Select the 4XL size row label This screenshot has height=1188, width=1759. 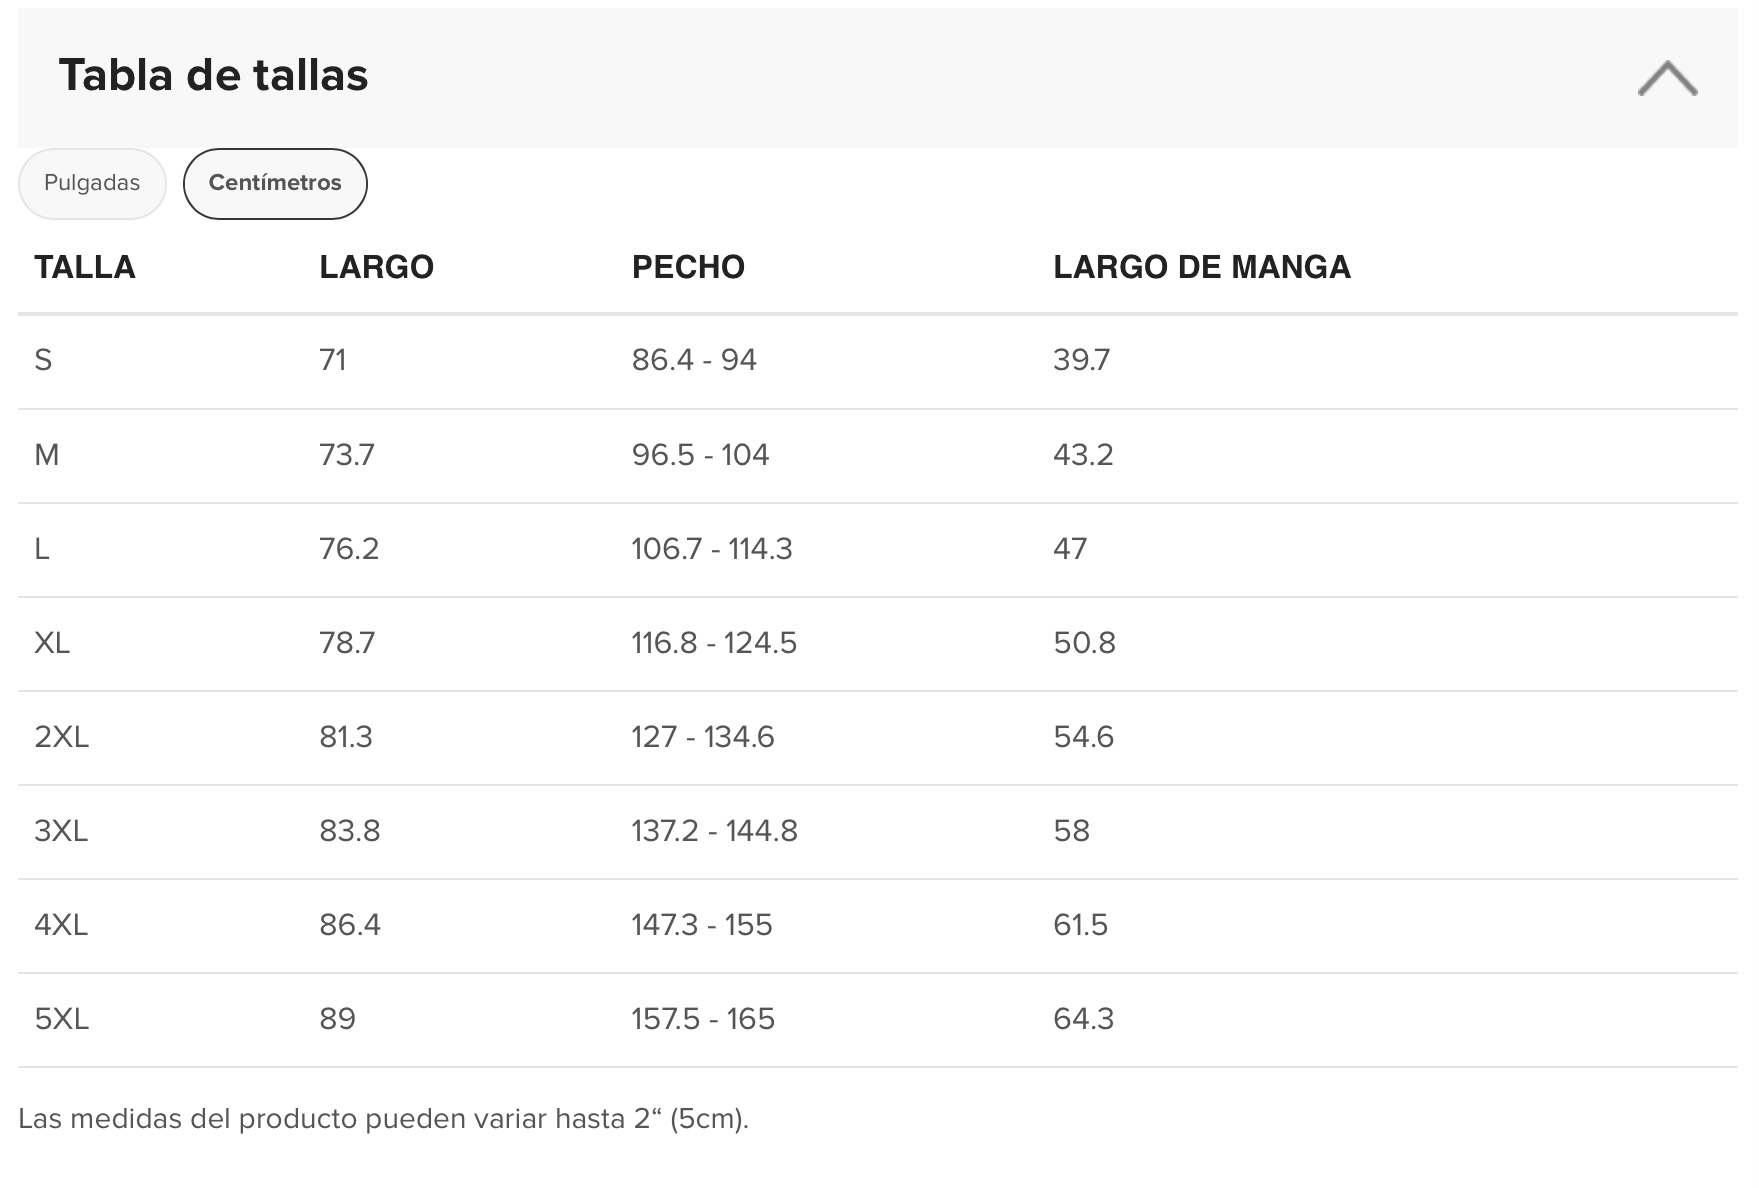[61, 925]
